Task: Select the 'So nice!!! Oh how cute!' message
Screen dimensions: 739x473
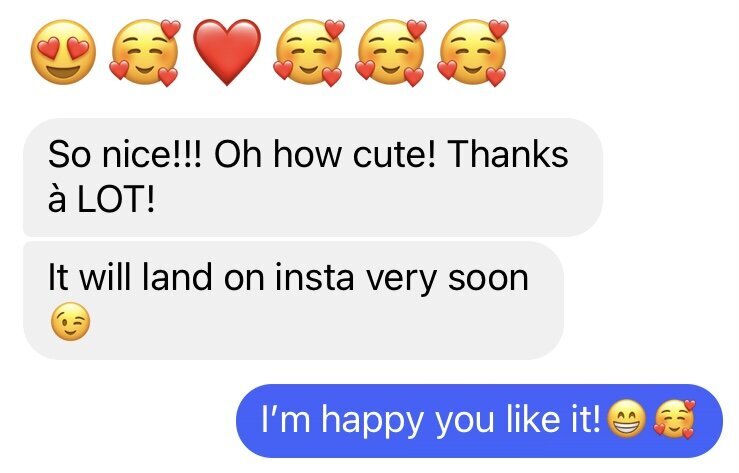Action: coord(313,177)
